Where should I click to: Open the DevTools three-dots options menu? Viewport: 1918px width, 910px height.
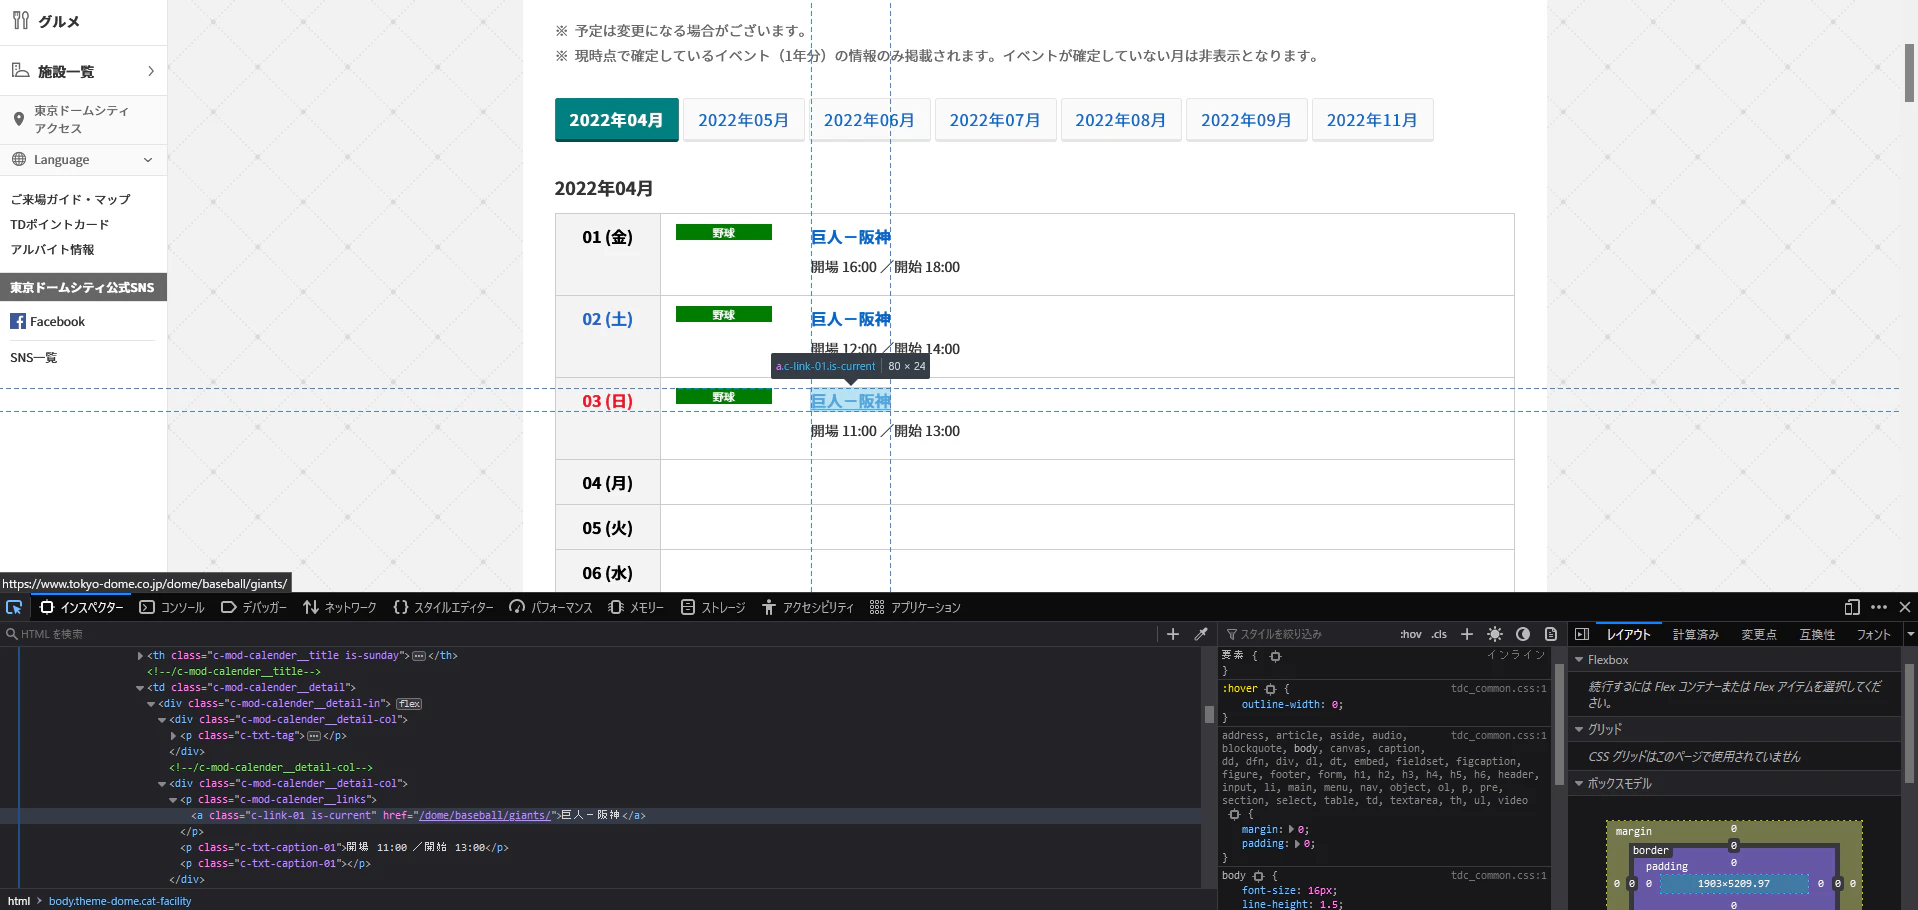[1879, 607]
